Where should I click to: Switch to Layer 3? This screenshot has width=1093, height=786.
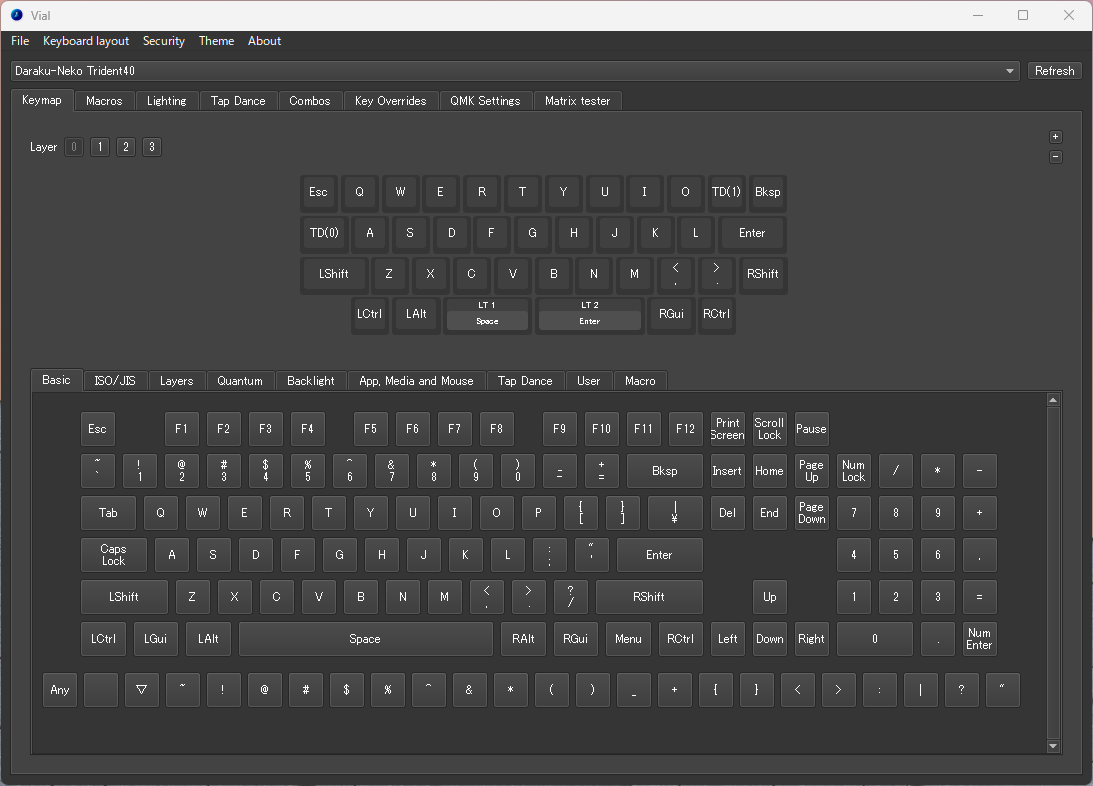tap(151, 147)
